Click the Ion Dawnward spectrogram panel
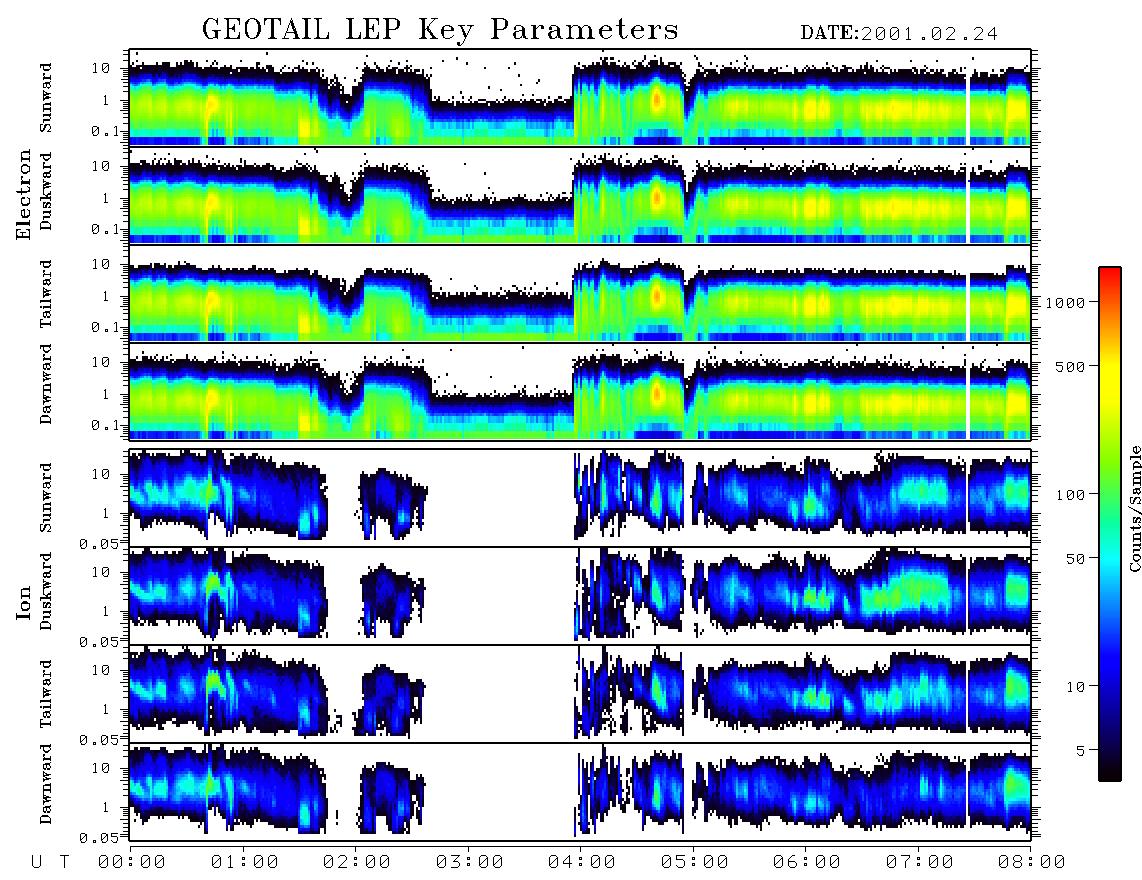The image size is (1142, 880). (580, 791)
